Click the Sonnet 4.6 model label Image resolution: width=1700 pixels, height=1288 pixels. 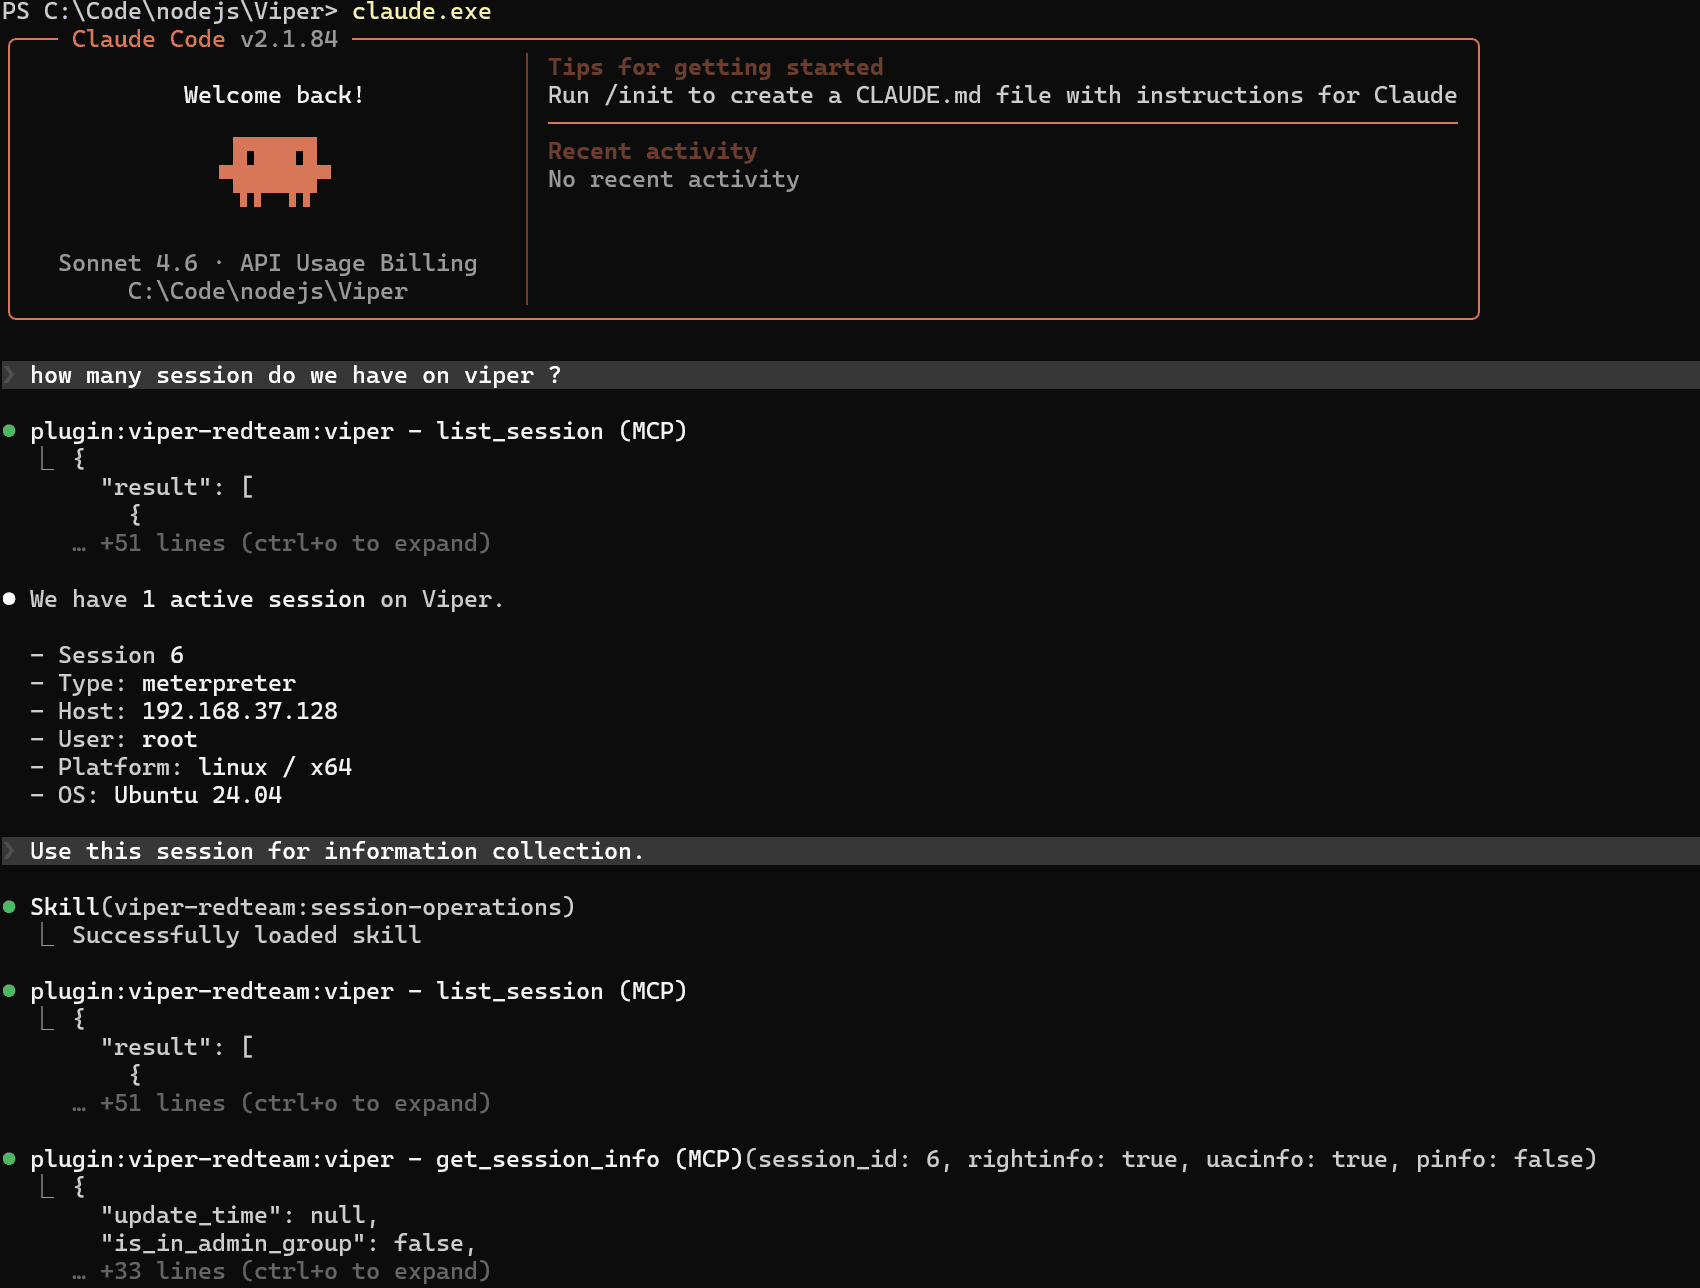tap(128, 263)
